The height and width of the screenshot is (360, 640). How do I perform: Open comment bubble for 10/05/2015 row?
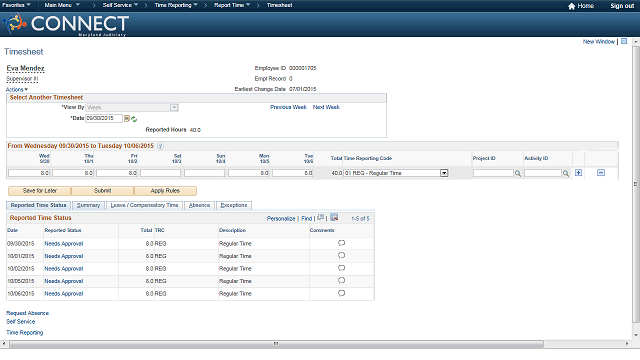pos(341,281)
